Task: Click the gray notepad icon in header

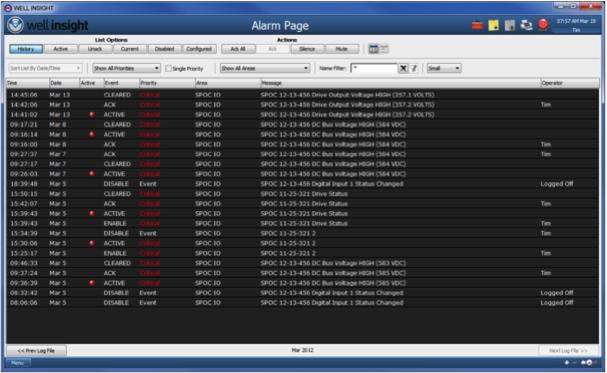Action: click(x=510, y=26)
